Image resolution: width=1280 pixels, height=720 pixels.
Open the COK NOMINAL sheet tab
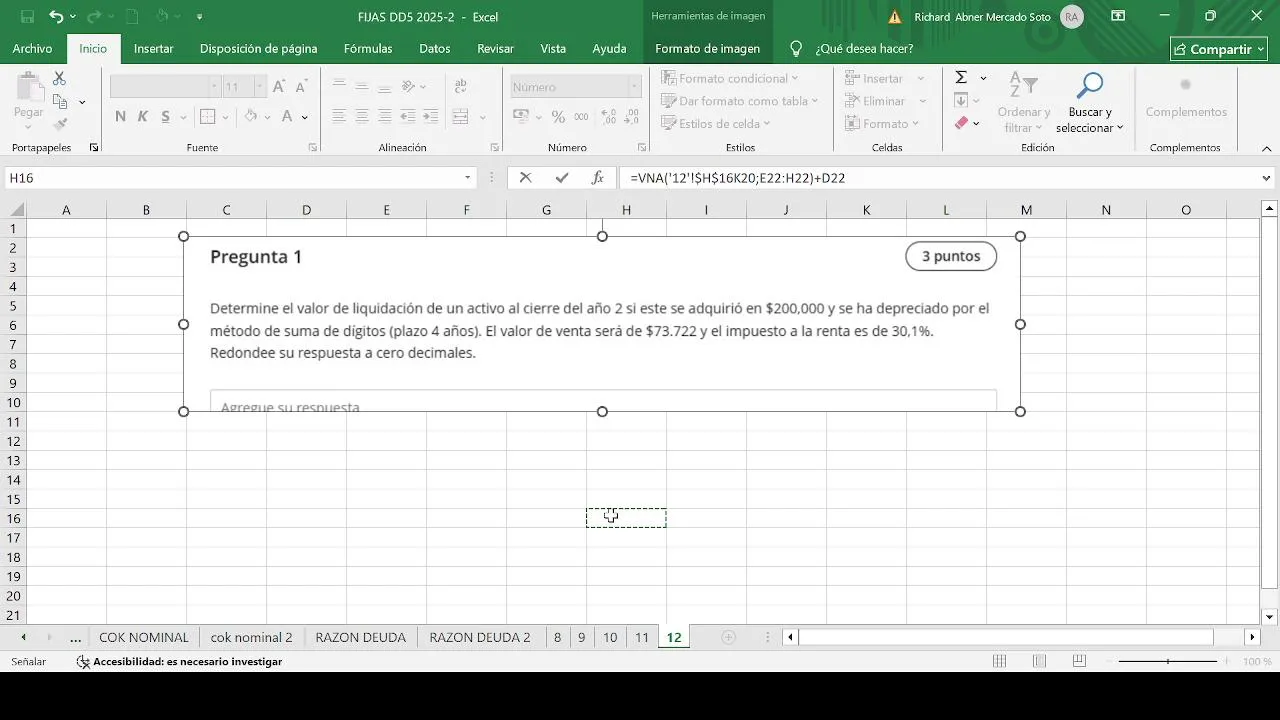click(x=144, y=637)
